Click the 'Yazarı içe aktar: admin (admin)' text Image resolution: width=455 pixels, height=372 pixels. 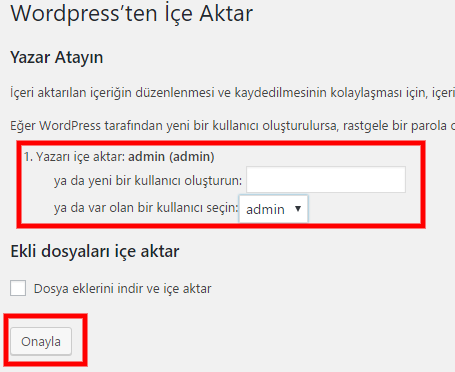(x=125, y=156)
